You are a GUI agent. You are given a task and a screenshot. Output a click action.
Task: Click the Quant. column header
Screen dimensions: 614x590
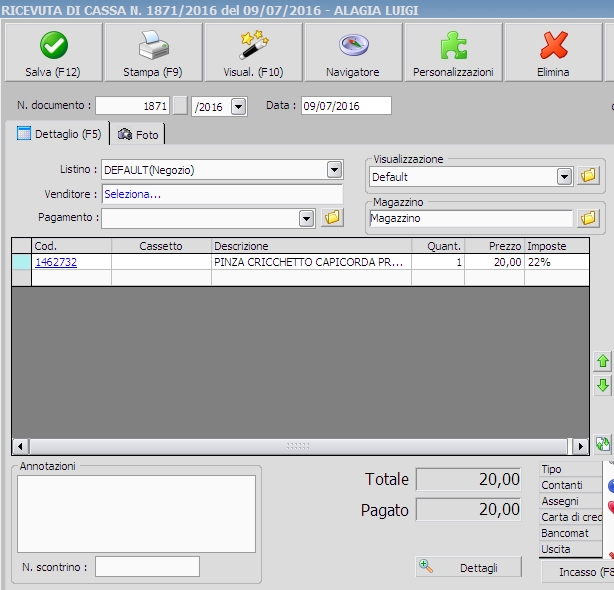point(438,246)
